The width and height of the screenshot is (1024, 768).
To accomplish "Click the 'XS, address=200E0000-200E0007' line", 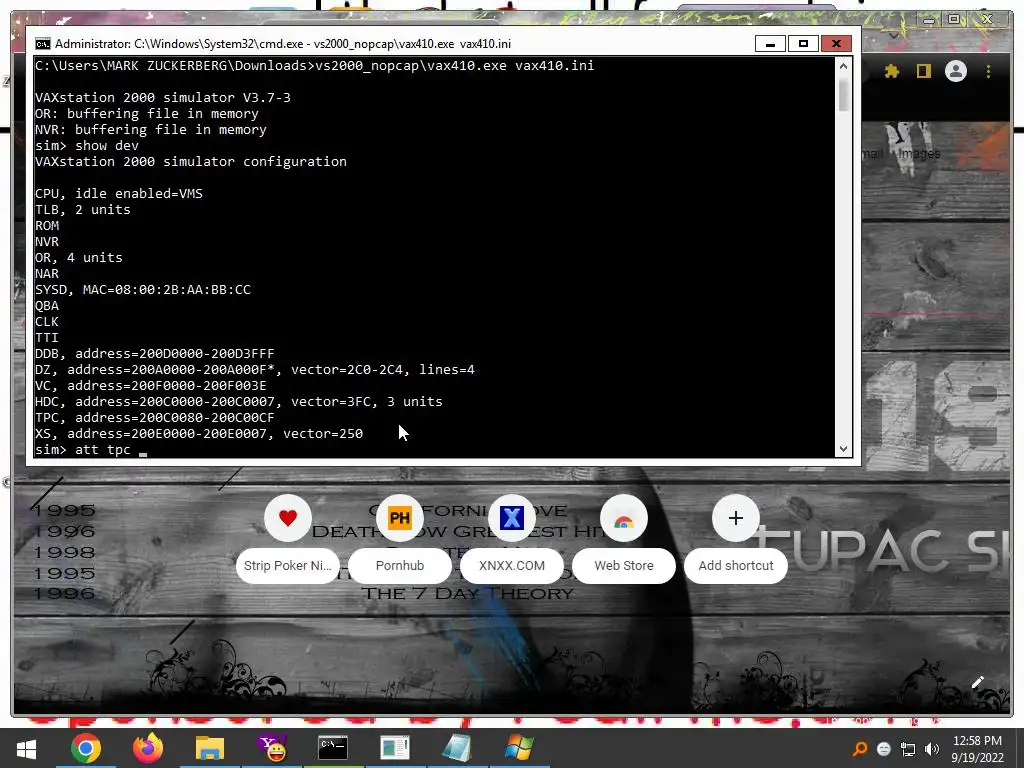I will click(x=199, y=433).
